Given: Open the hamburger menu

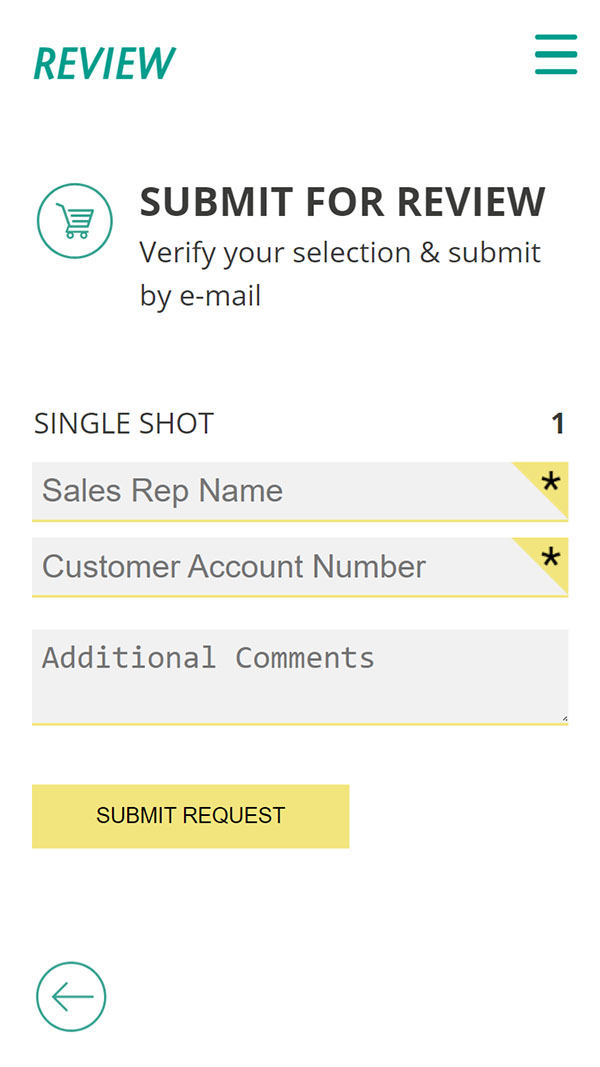Looking at the screenshot, I should coord(556,54).
